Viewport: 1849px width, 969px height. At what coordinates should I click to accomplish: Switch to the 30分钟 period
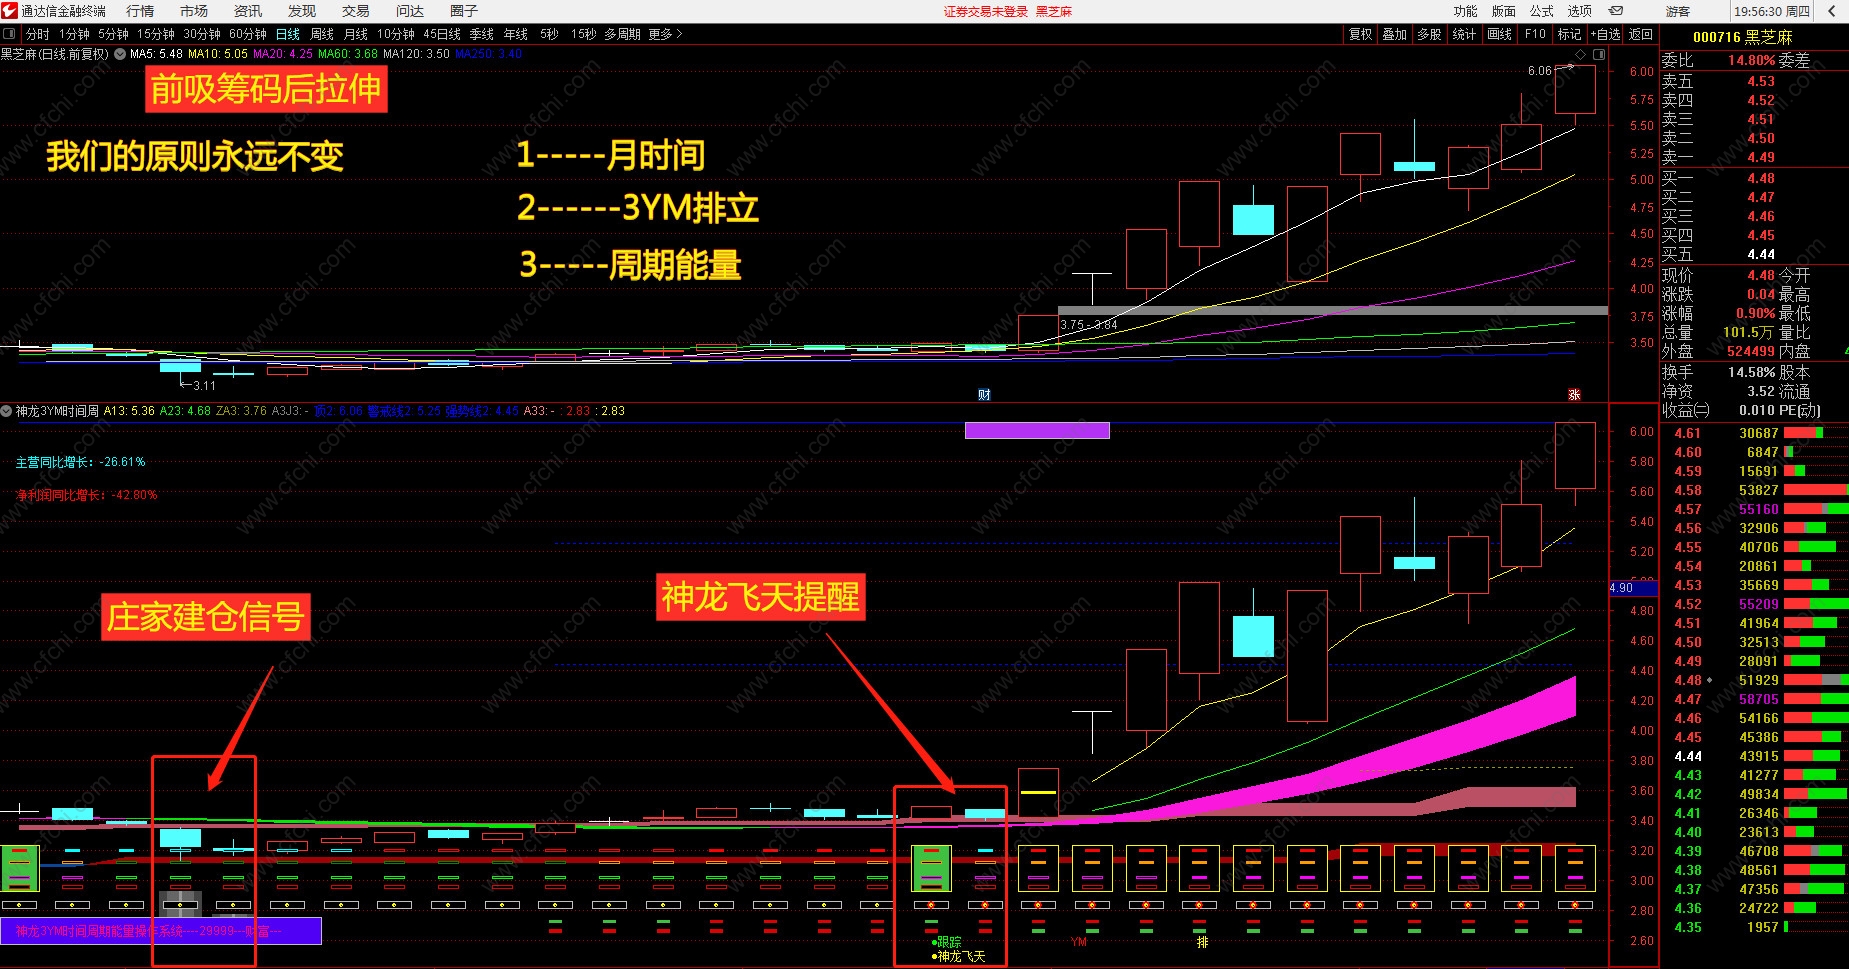coord(202,34)
